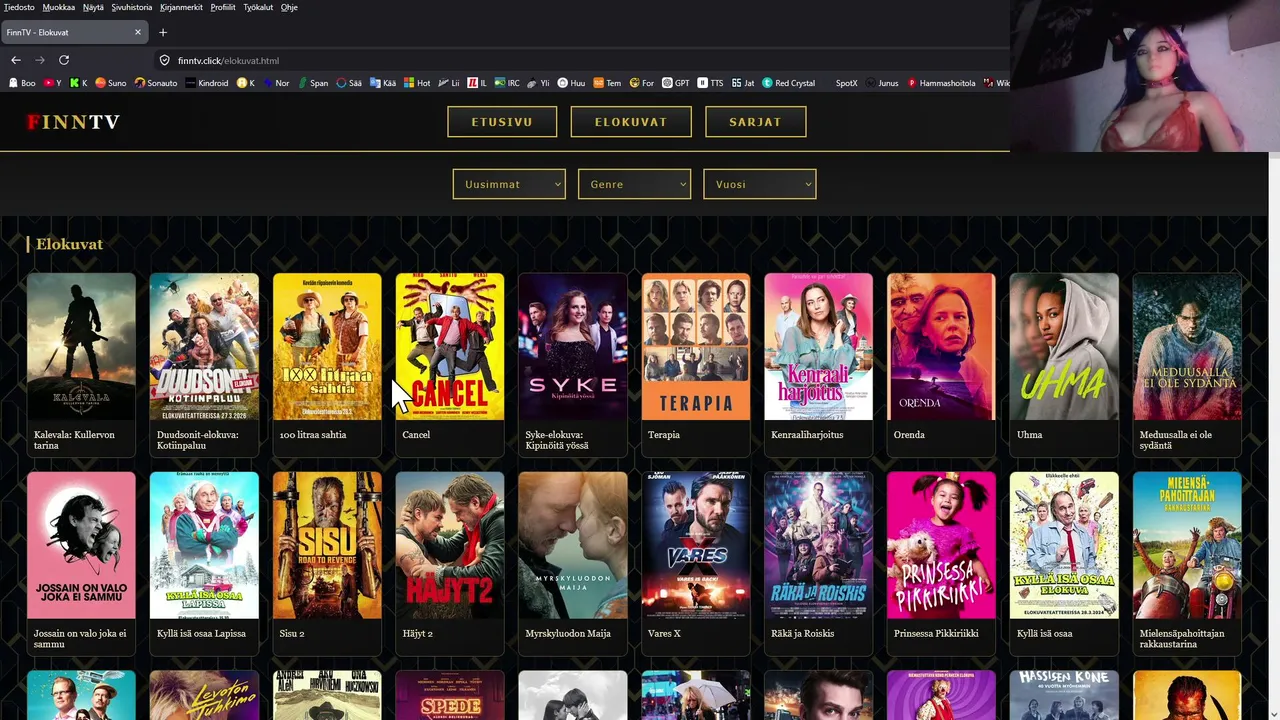1280x720 pixels.
Task: Expand the Uusimmat sort dropdown
Action: [509, 184]
